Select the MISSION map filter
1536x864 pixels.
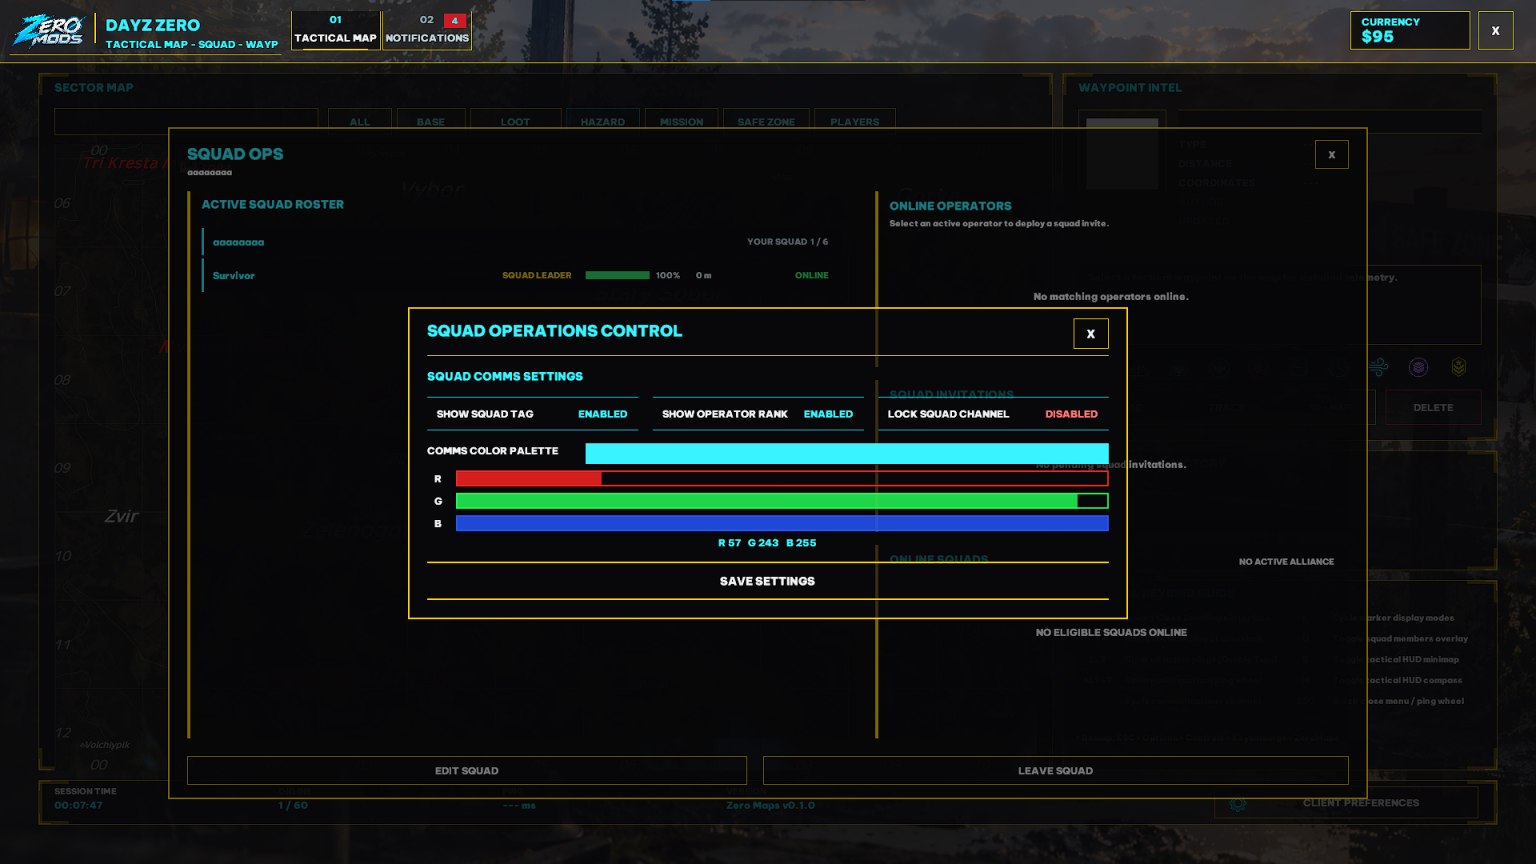681,121
